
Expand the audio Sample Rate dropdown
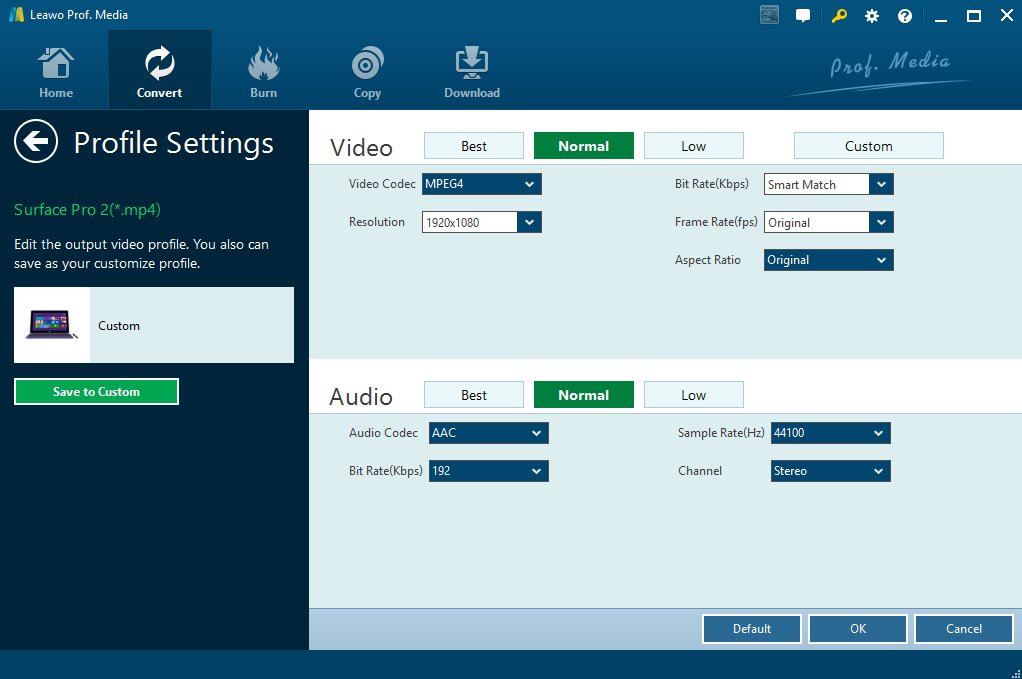tap(878, 433)
